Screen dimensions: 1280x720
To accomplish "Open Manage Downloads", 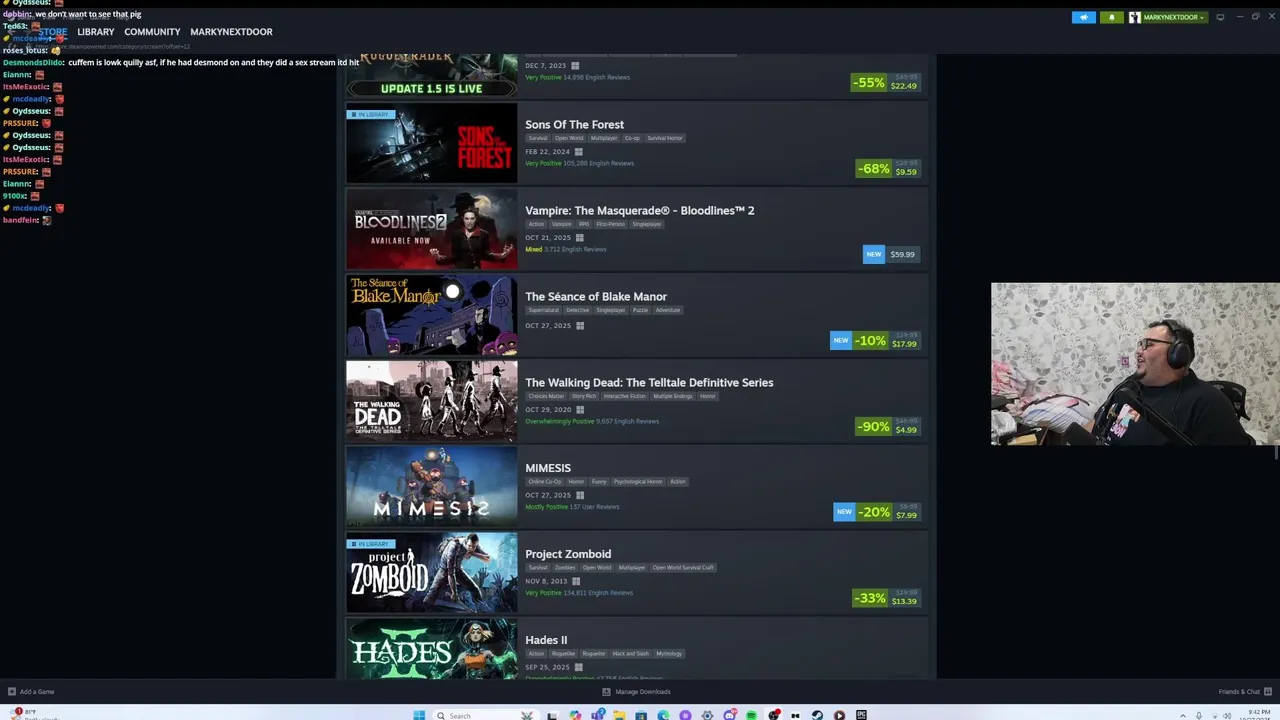I will click(636, 692).
